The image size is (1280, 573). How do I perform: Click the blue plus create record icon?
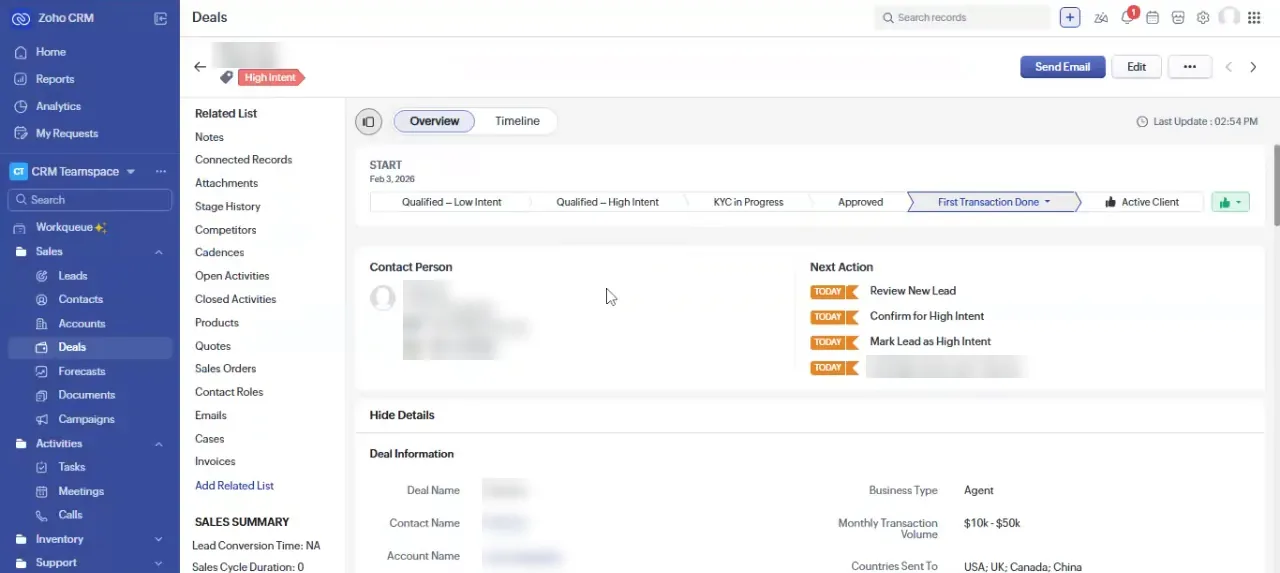tap(1070, 17)
